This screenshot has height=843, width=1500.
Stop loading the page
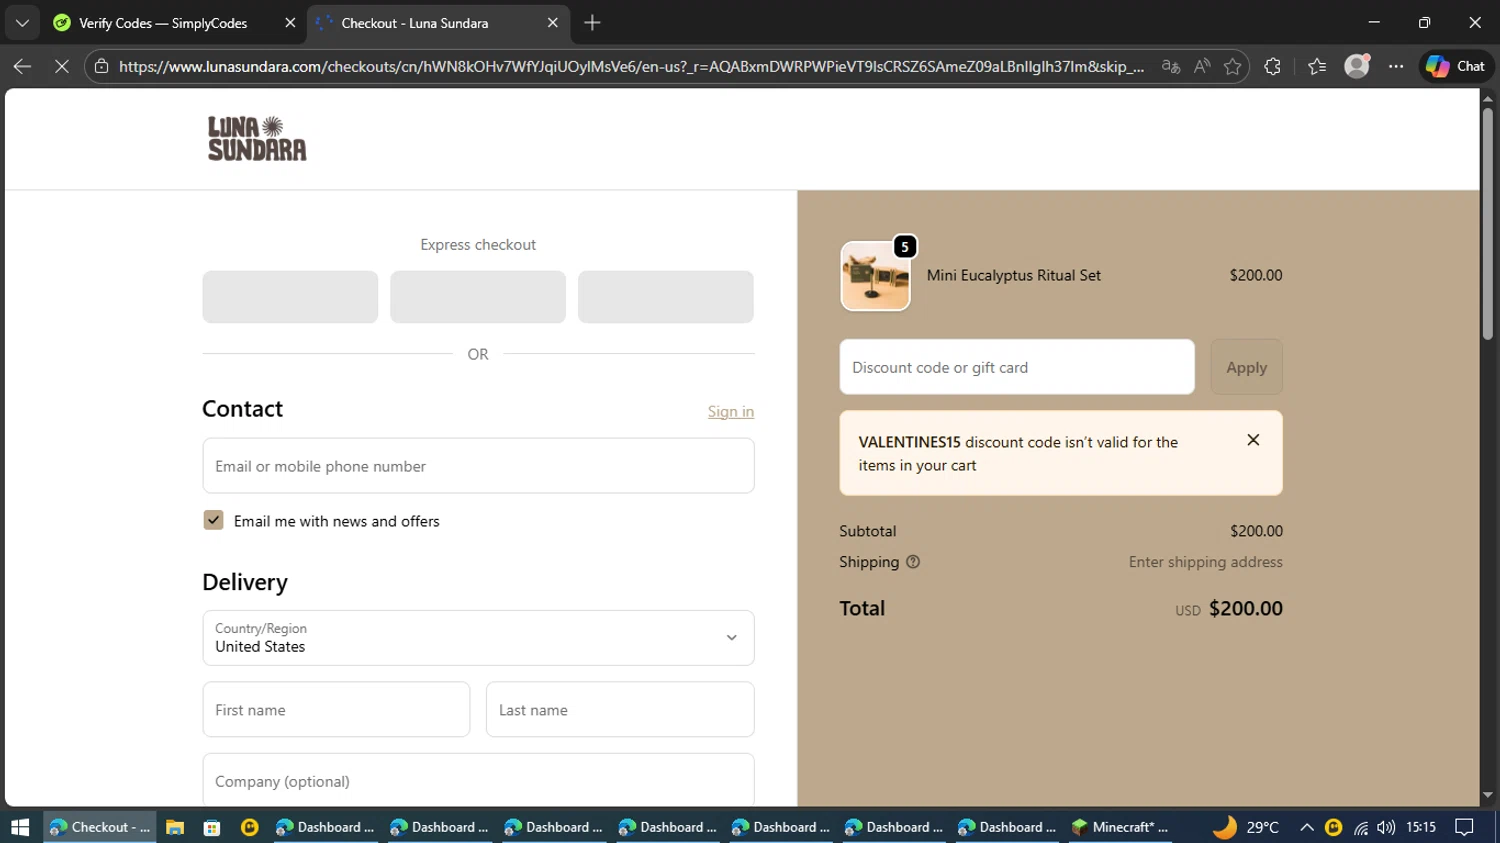coord(61,67)
